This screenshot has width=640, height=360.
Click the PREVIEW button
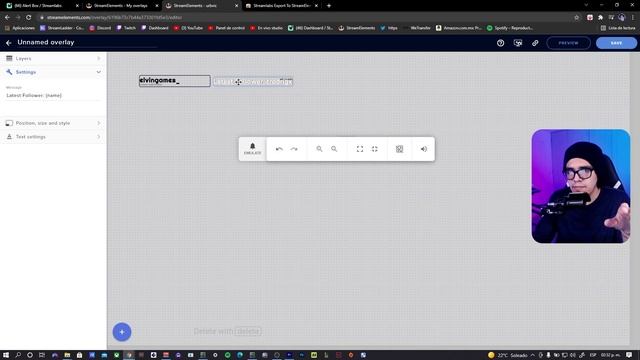(x=568, y=43)
